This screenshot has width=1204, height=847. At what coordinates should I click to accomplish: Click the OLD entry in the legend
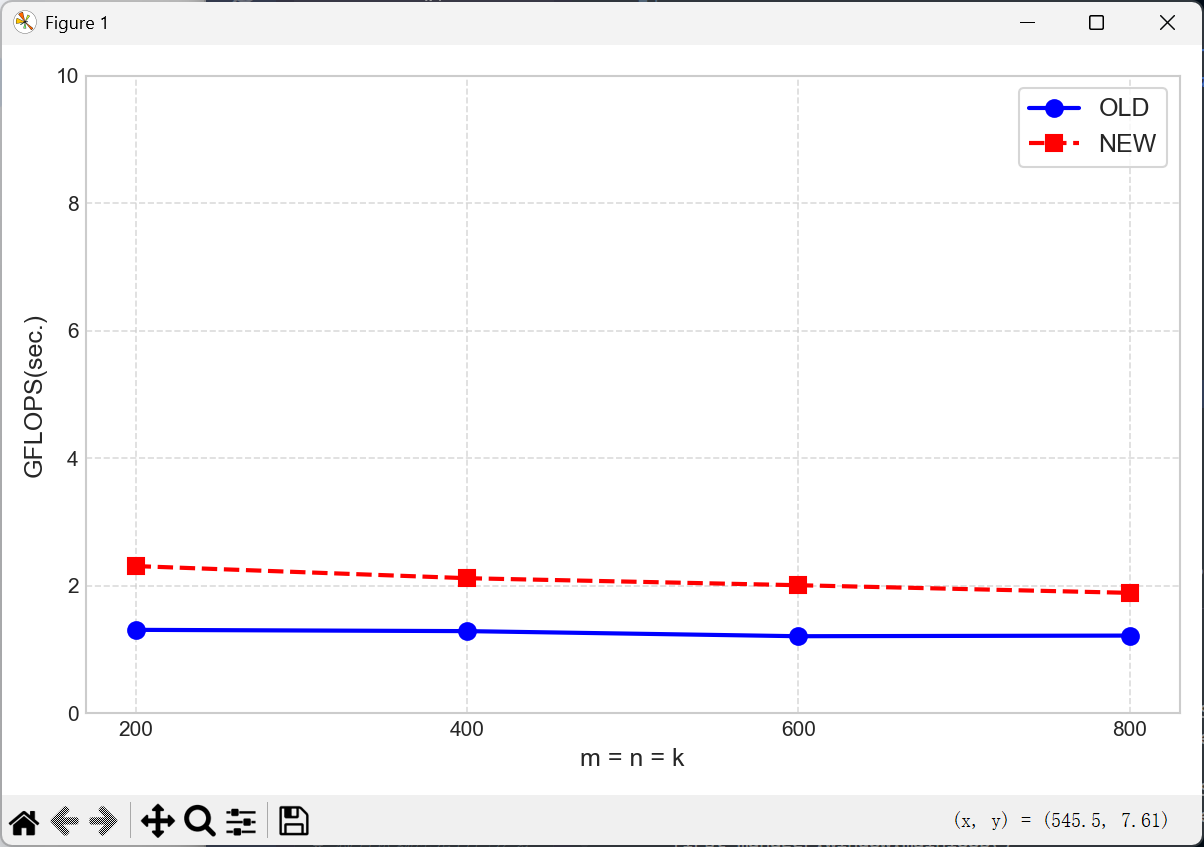(x=1123, y=108)
